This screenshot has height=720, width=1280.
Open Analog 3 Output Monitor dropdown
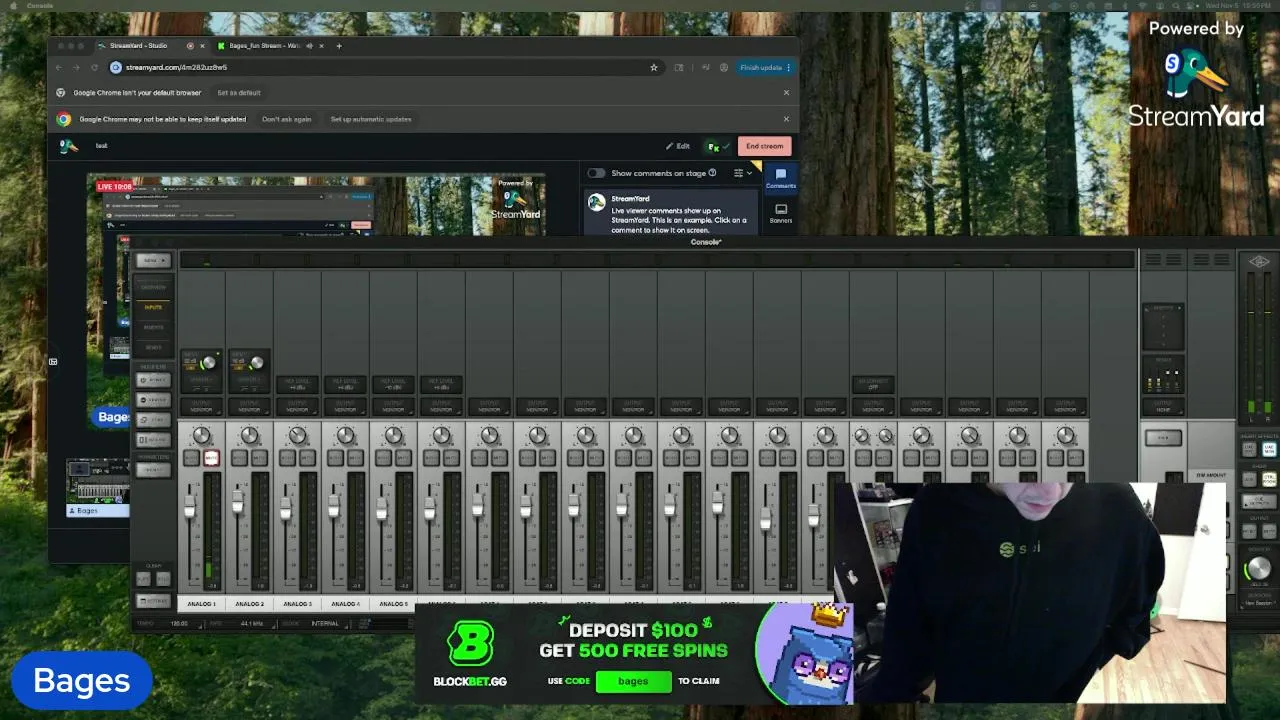297,406
